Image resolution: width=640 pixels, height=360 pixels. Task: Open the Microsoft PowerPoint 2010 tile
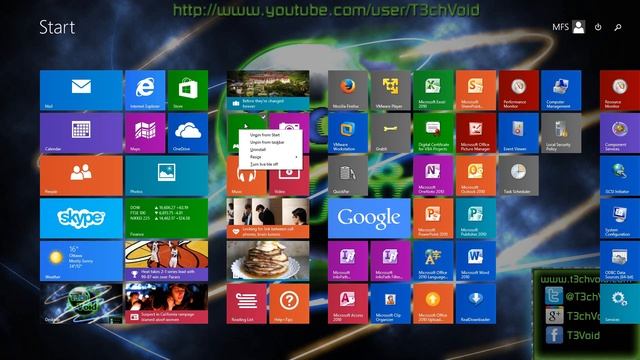click(433, 218)
